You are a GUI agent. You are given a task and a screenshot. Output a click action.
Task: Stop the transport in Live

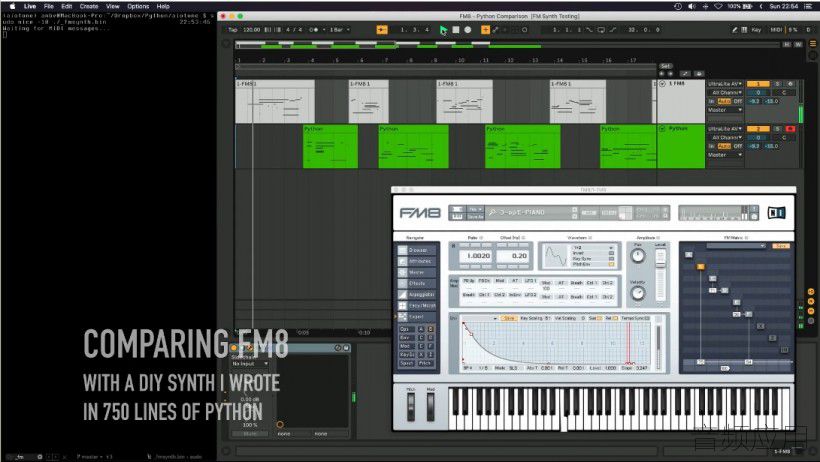[456, 30]
